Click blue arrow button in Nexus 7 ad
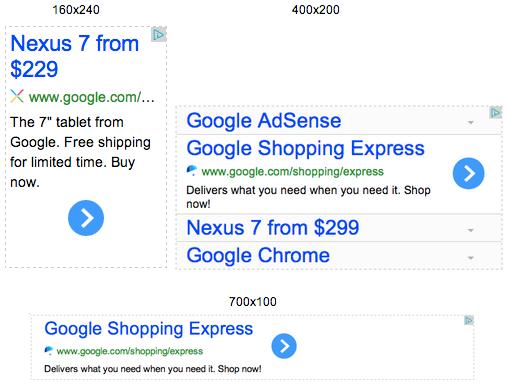 click(86, 218)
